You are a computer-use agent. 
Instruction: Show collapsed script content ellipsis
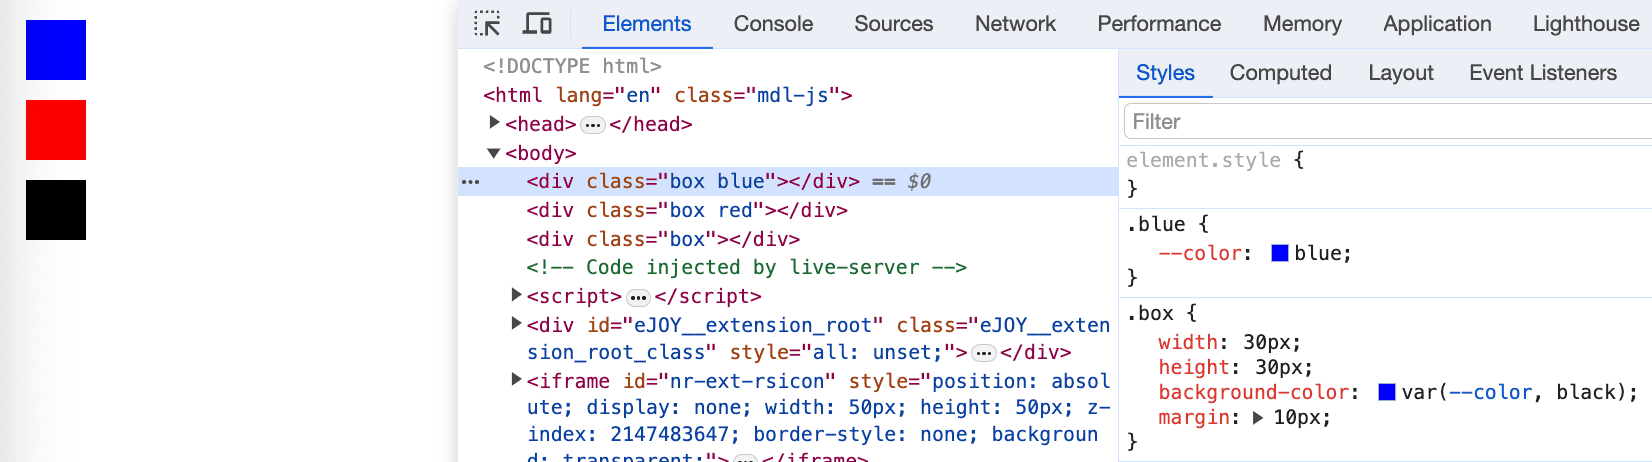point(638,297)
